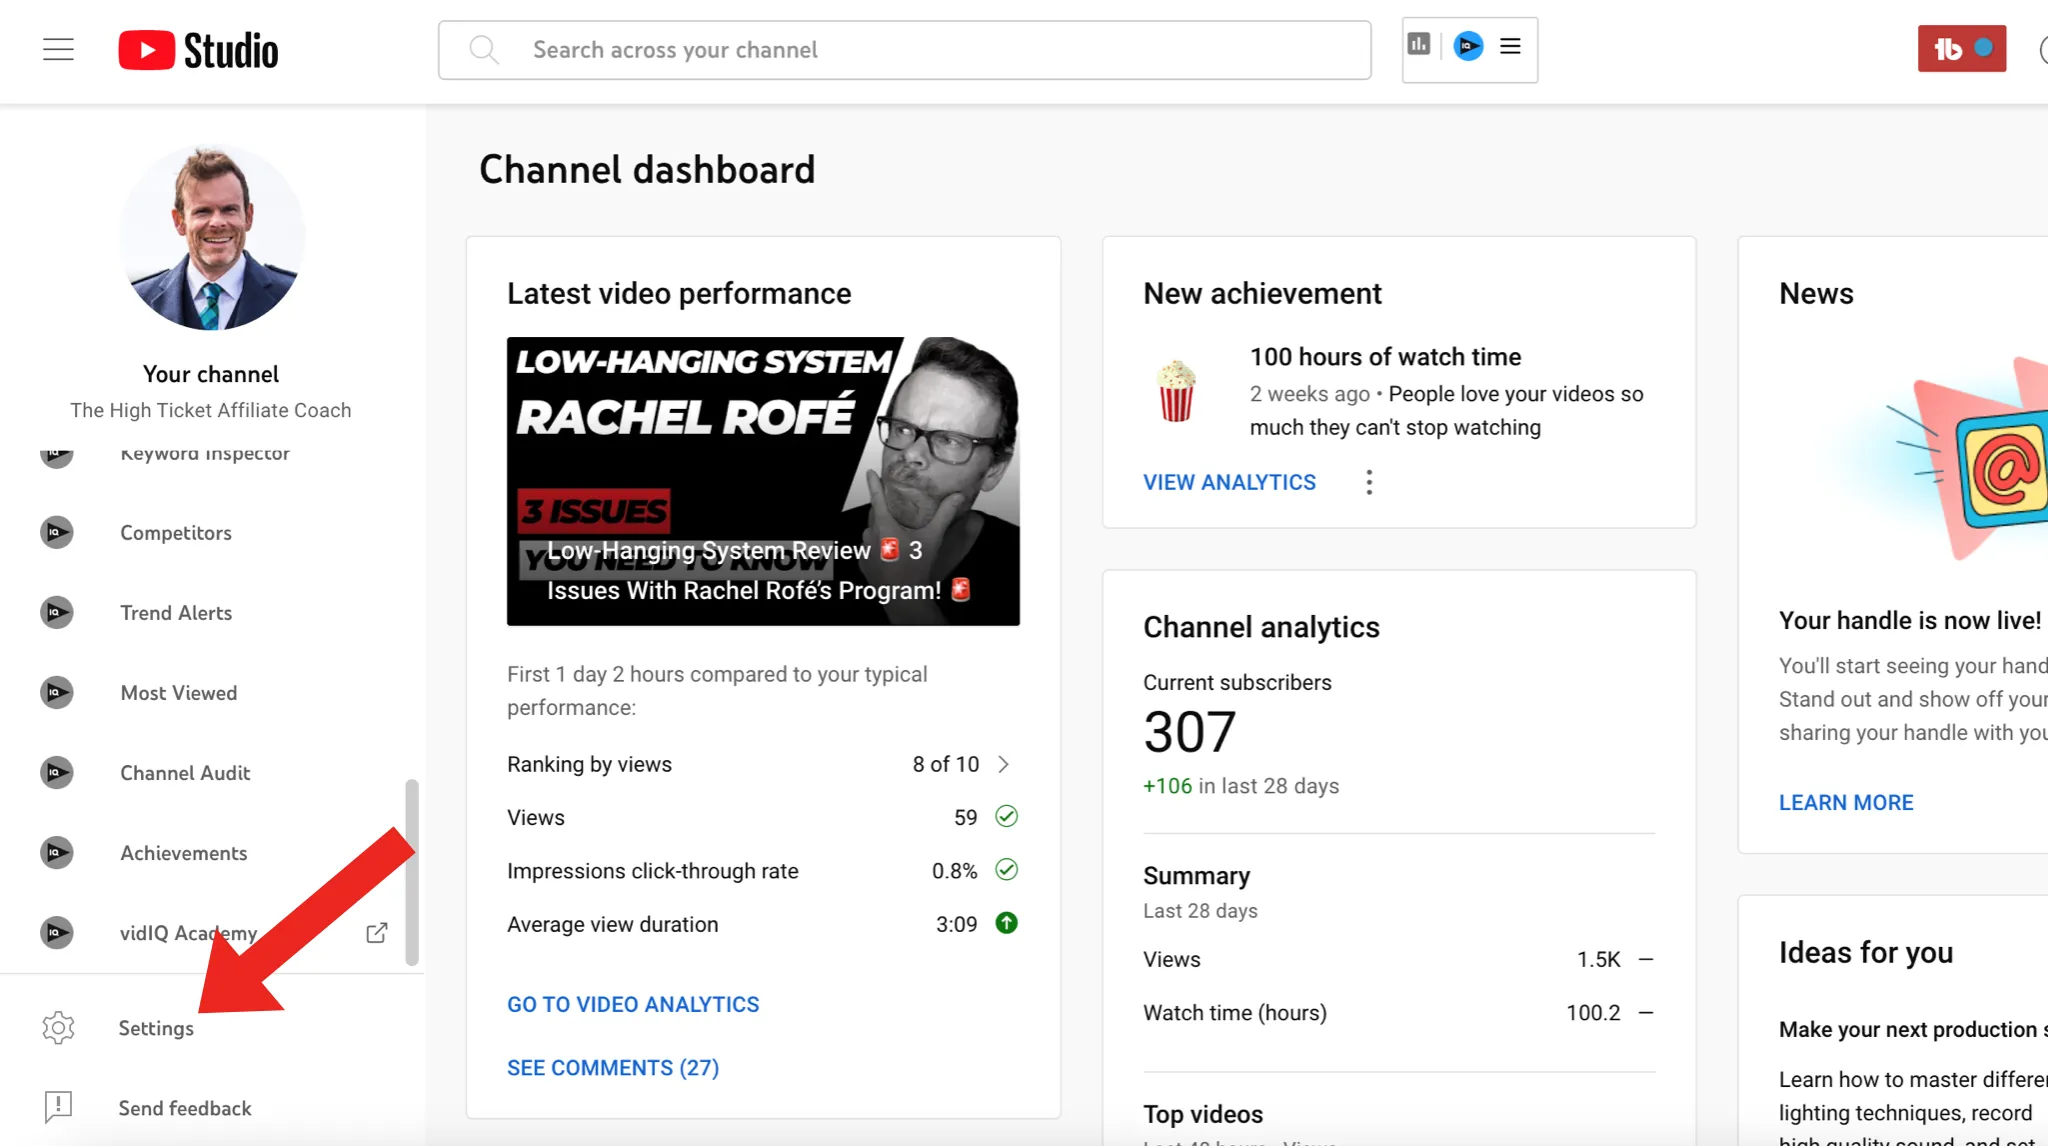Click GO TO VIDEO ANALYTICS link
Image resolution: width=2048 pixels, height=1146 pixels.
633,1004
